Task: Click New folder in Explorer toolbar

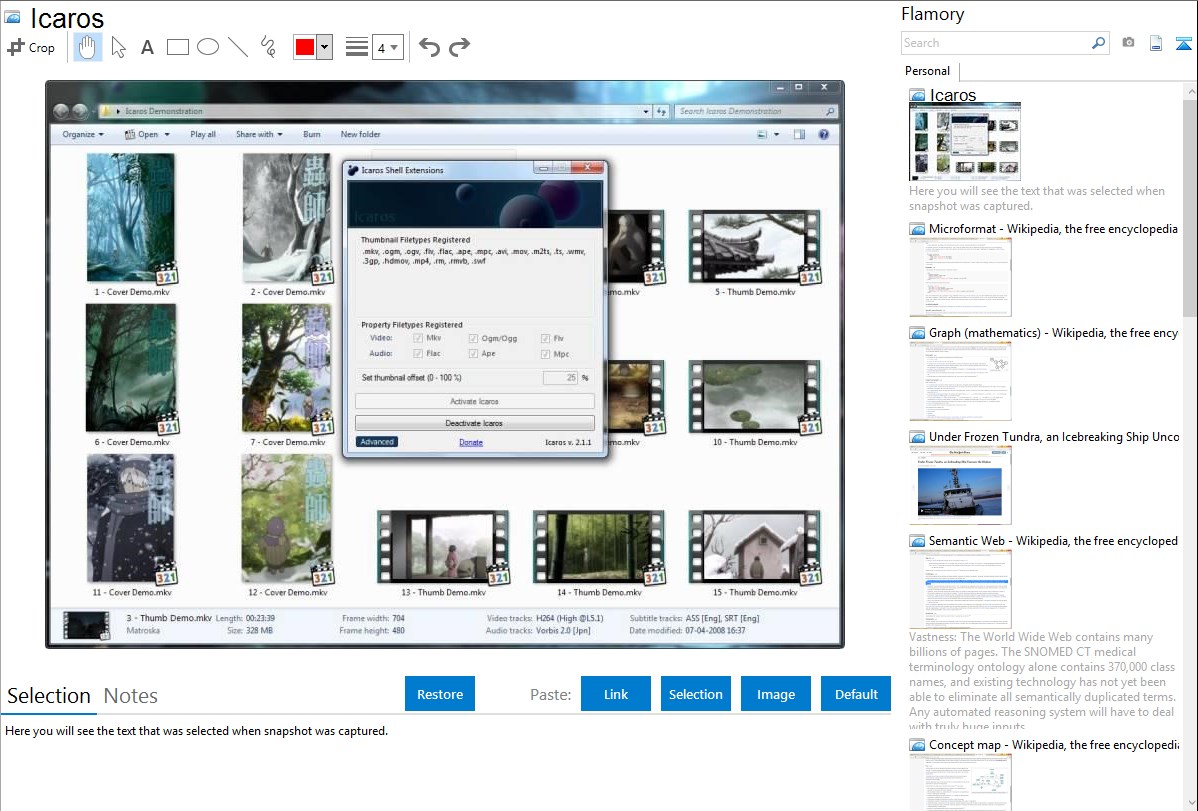Action: (x=361, y=135)
